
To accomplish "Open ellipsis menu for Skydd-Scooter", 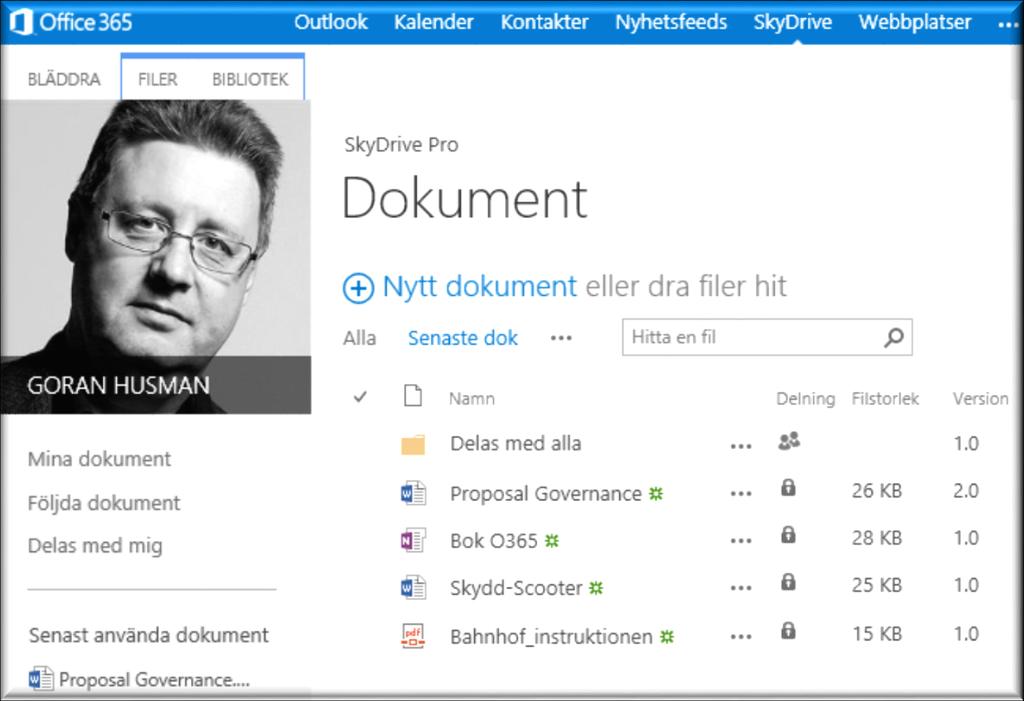I will [x=741, y=588].
